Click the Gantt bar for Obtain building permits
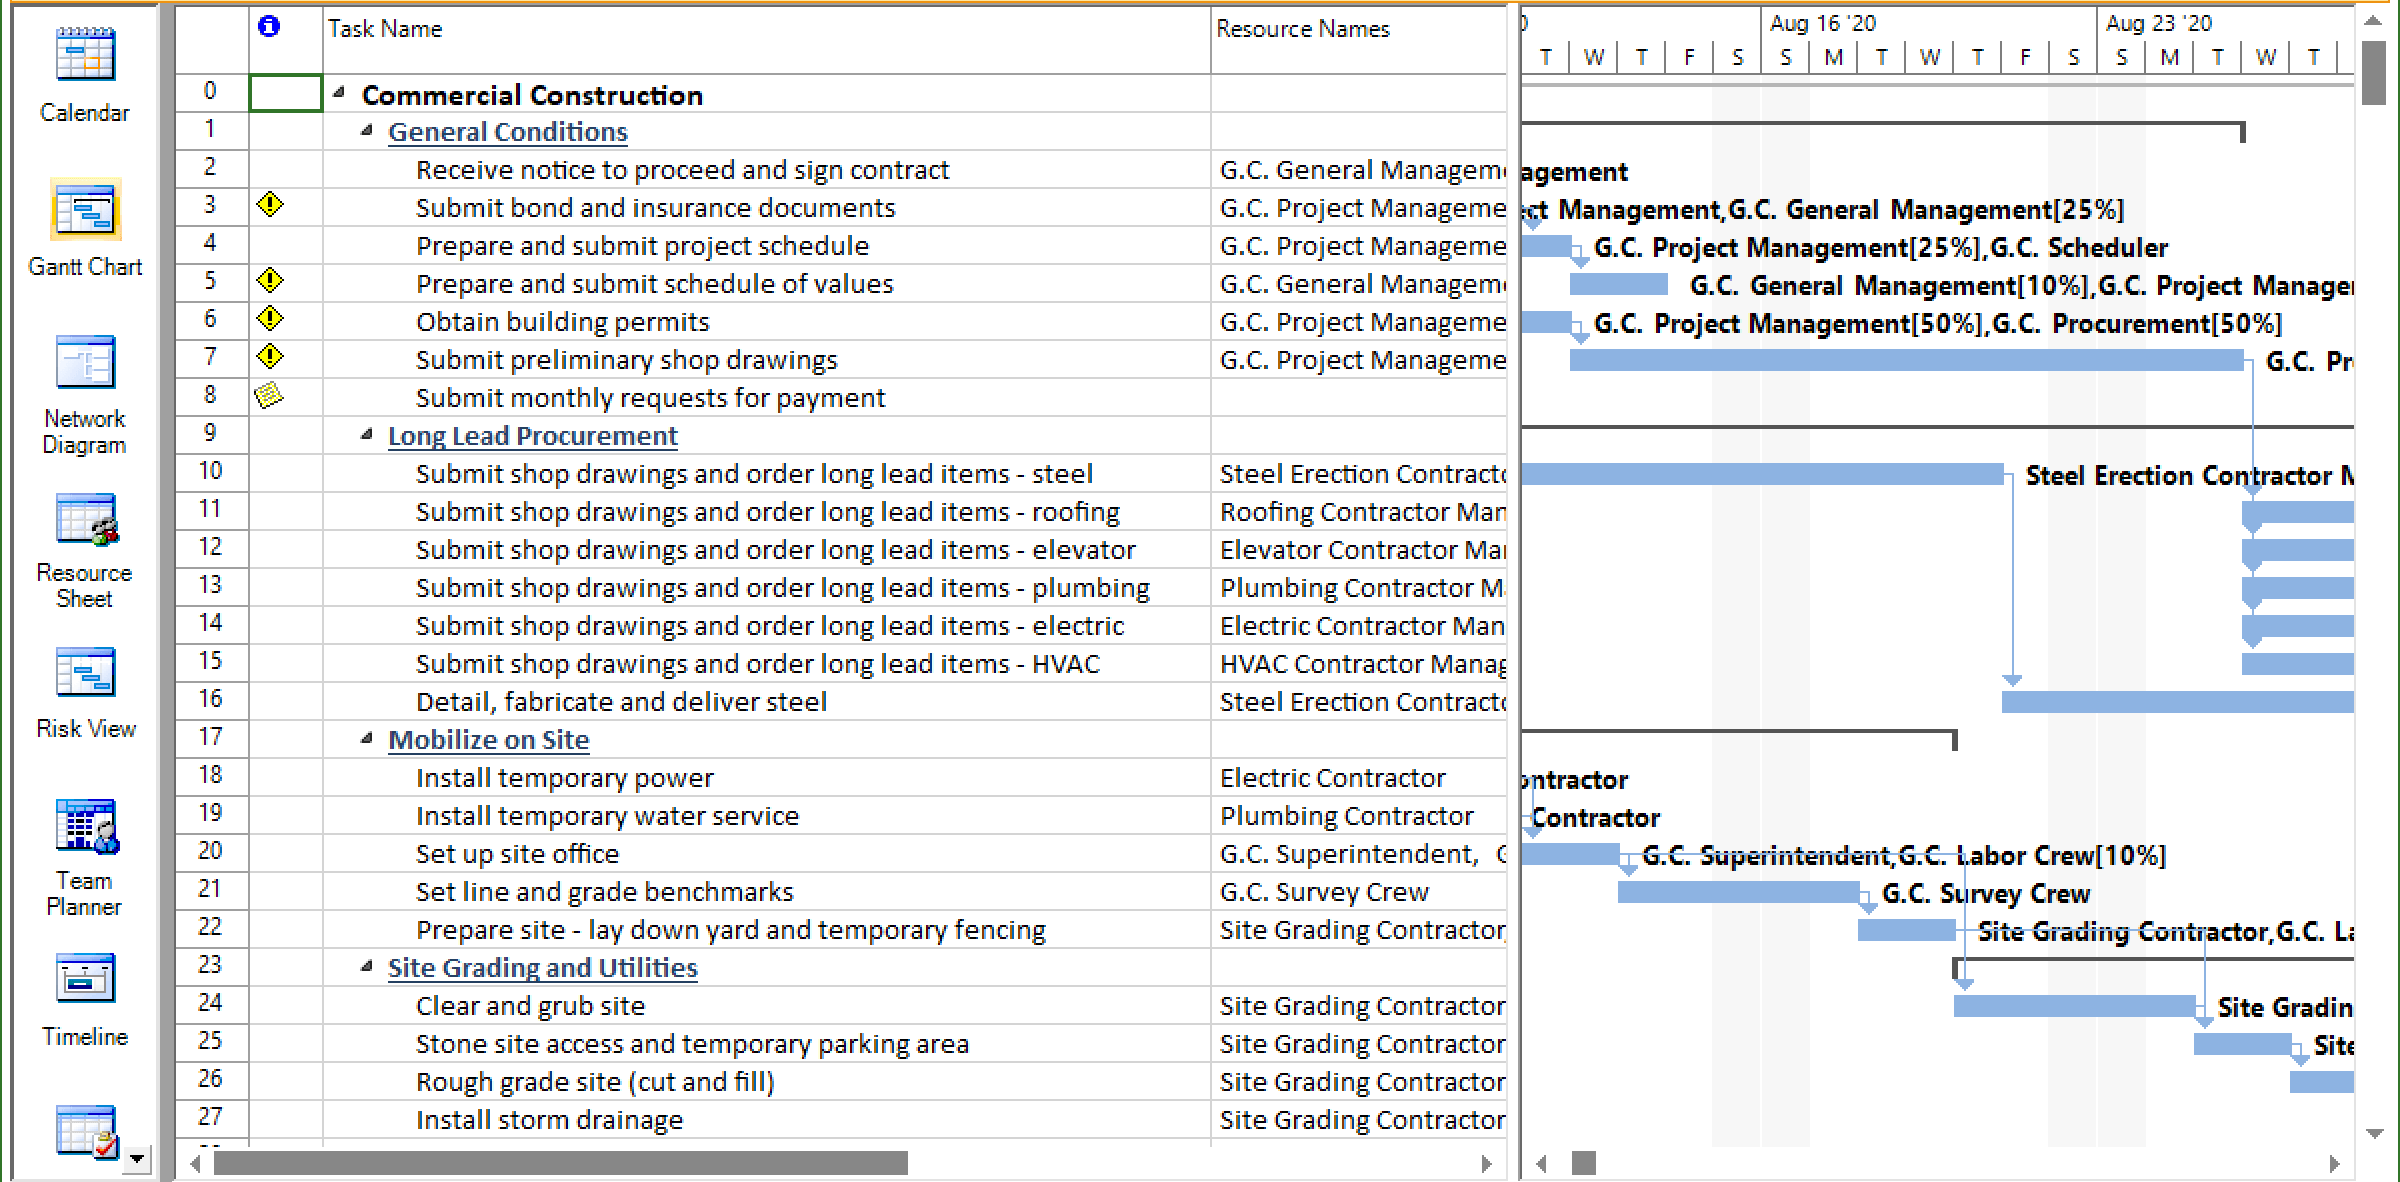Screen dimensions: 2400x1182 (x=1546, y=322)
